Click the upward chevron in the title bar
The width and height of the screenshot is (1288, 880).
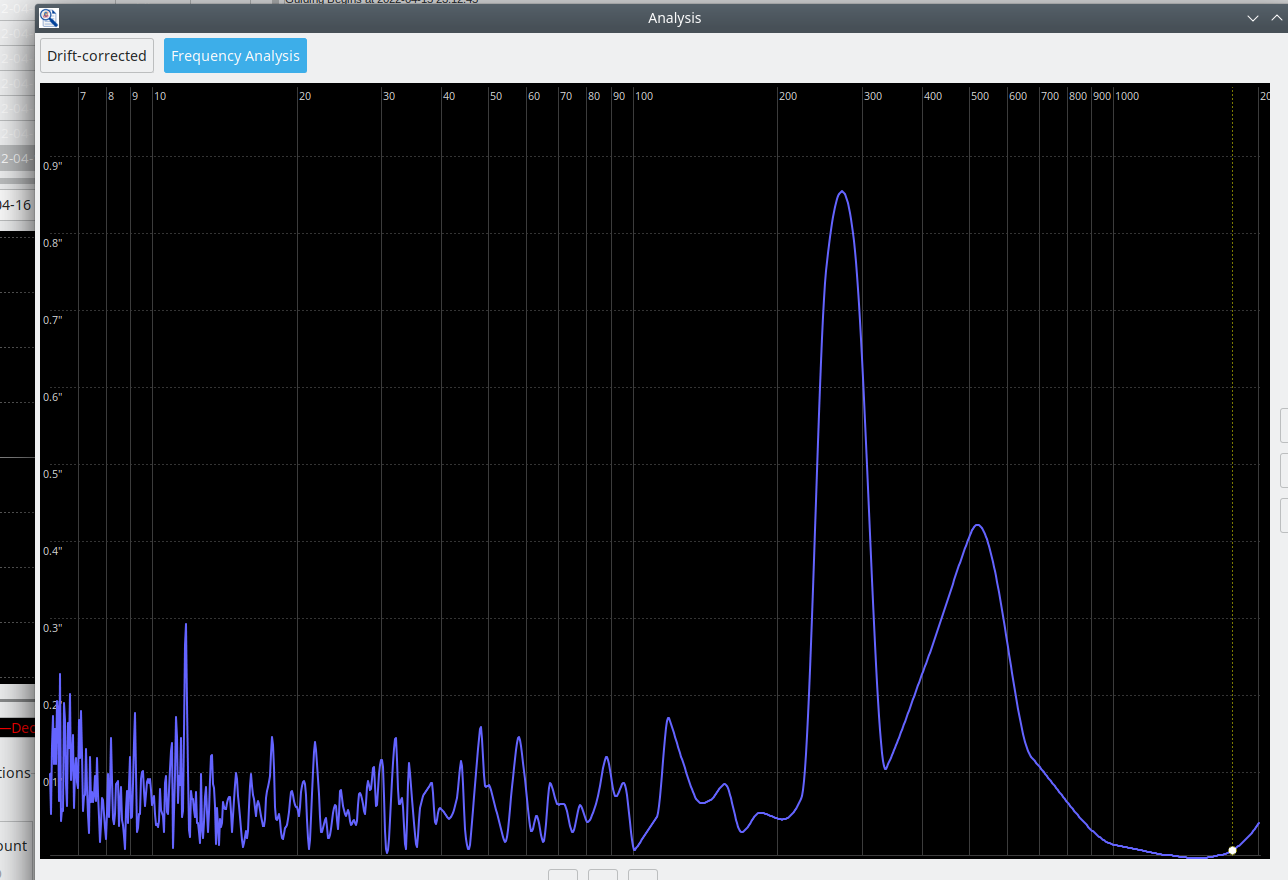tap(1276, 18)
